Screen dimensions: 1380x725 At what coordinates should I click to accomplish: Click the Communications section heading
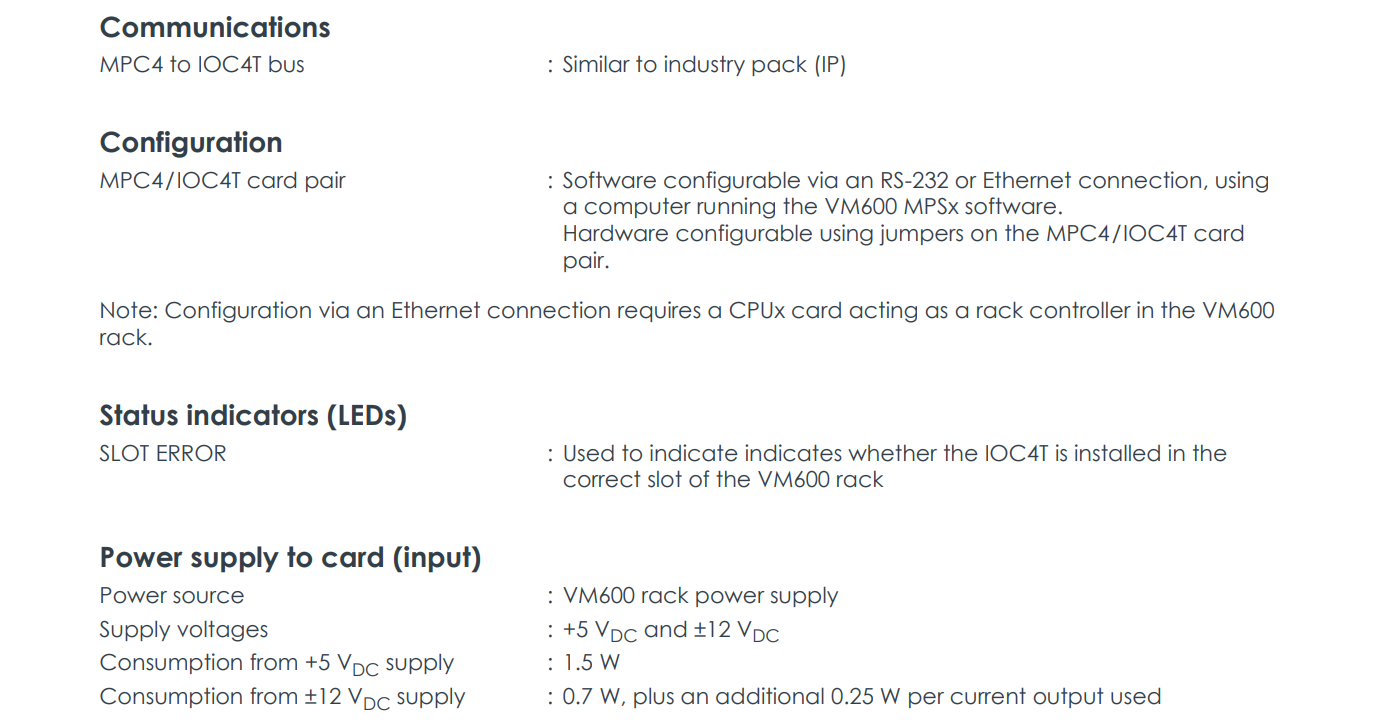pyautogui.click(x=215, y=27)
